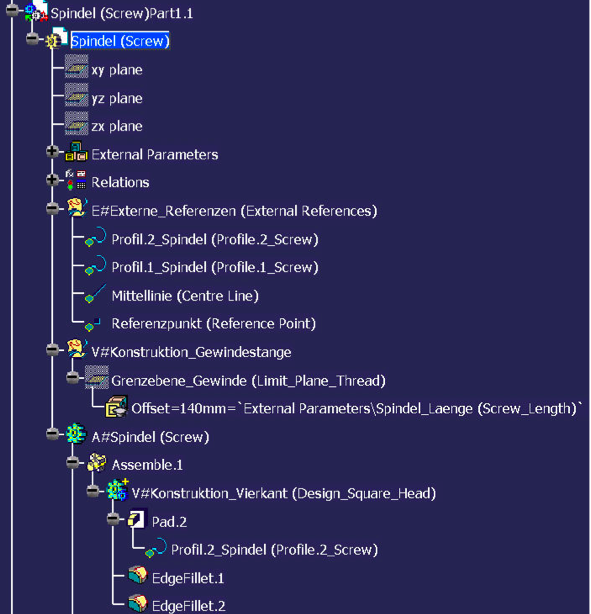This screenshot has width=591, height=614.
Task: Click the Offset=140mm formula parameter icon
Action: (116, 406)
